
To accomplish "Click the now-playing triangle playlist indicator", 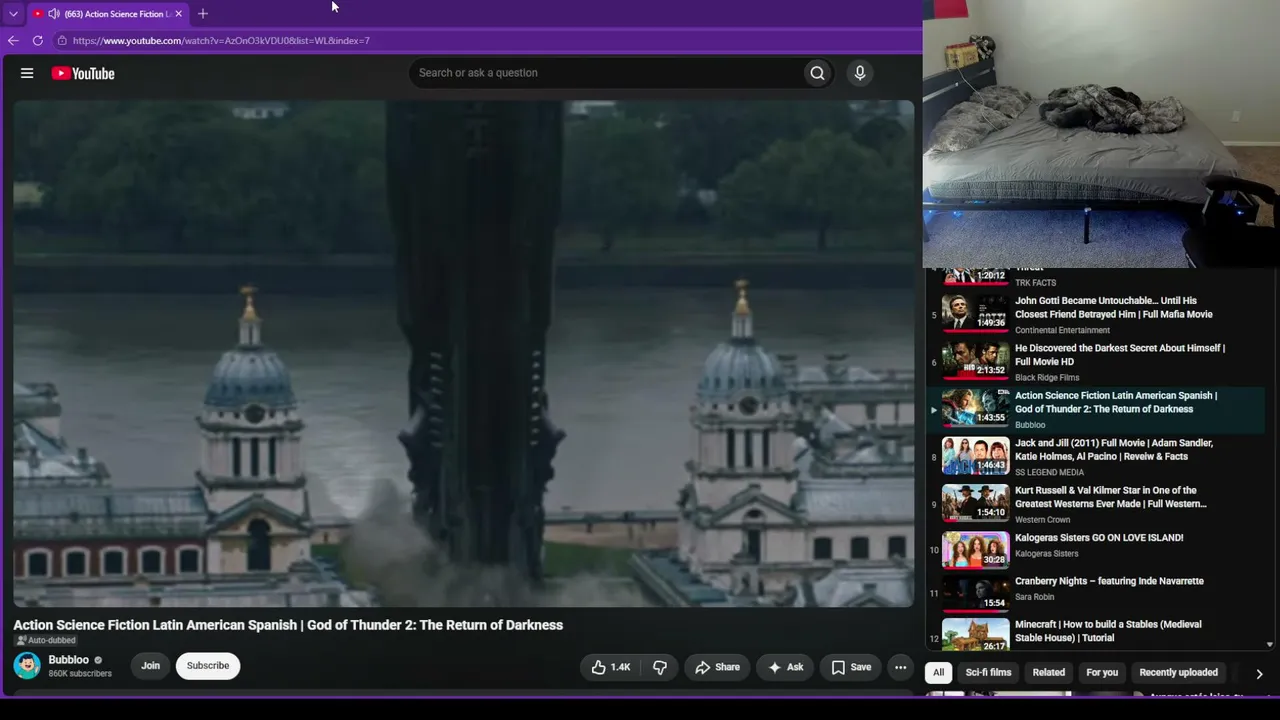I will [934, 410].
